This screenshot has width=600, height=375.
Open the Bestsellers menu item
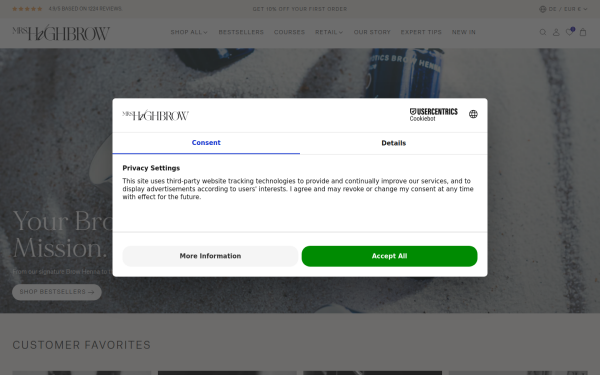(241, 32)
